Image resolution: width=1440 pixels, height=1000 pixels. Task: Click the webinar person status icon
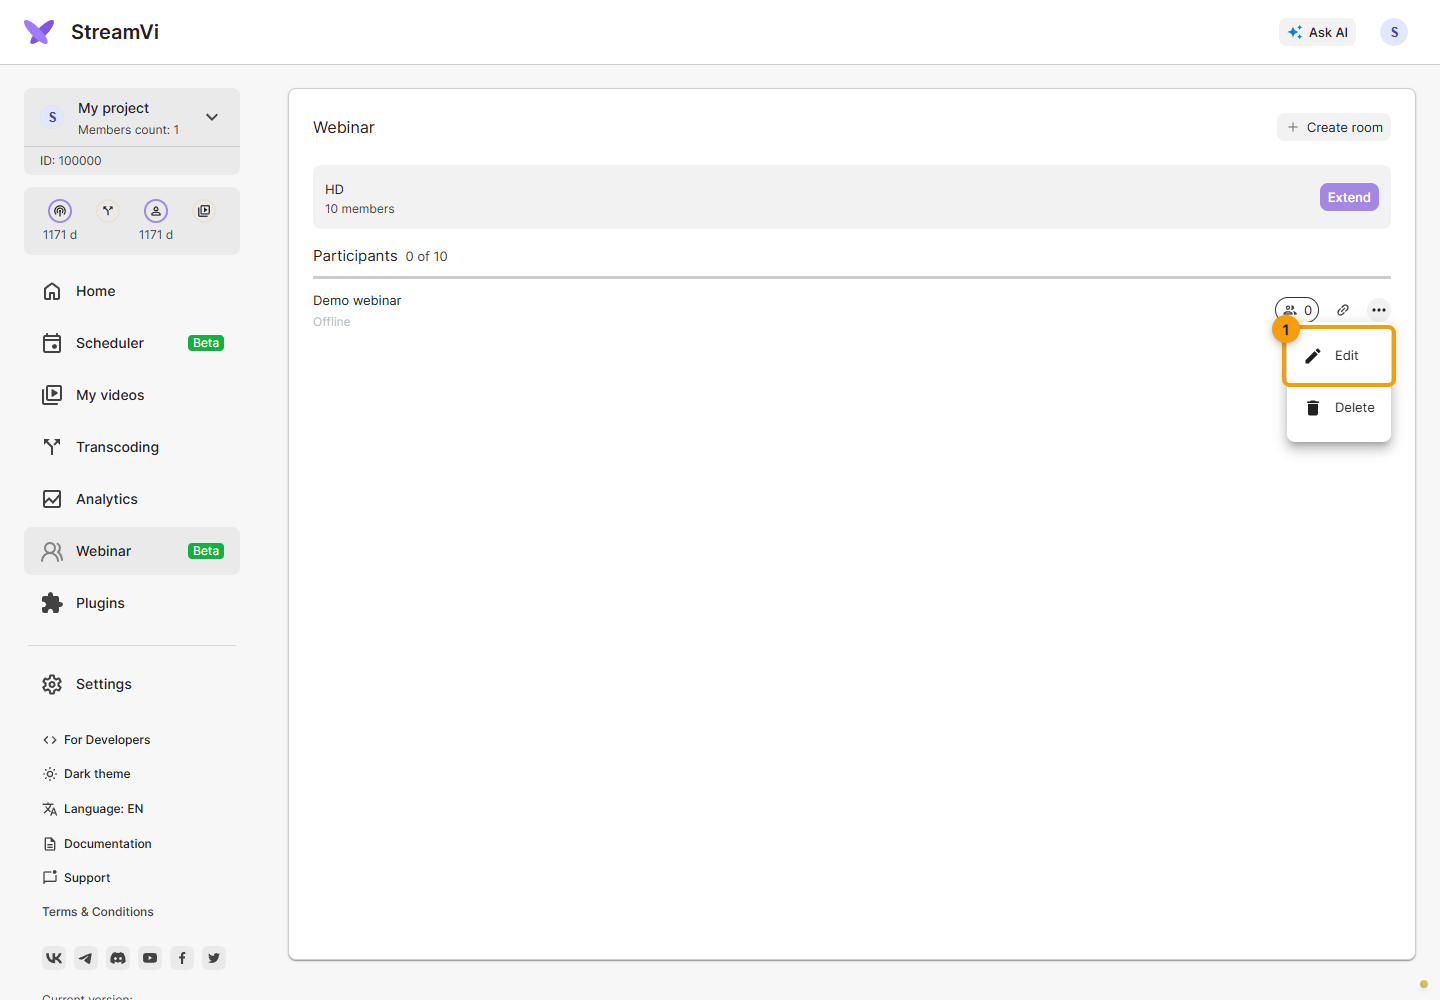coord(156,211)
